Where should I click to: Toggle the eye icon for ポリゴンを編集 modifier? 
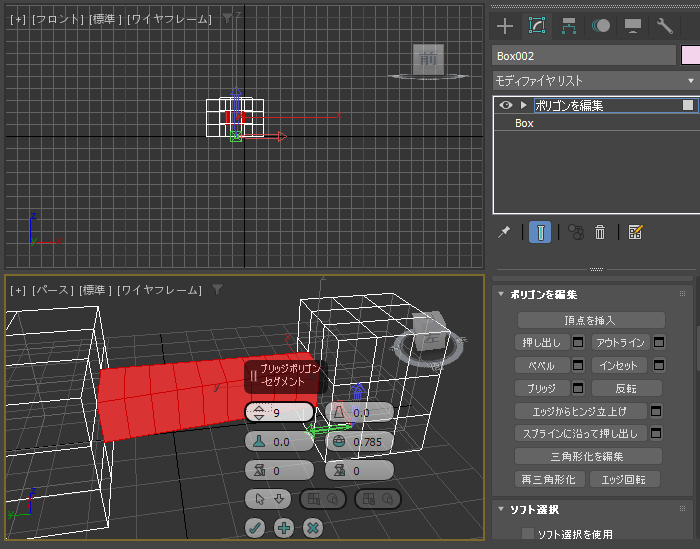506,105
